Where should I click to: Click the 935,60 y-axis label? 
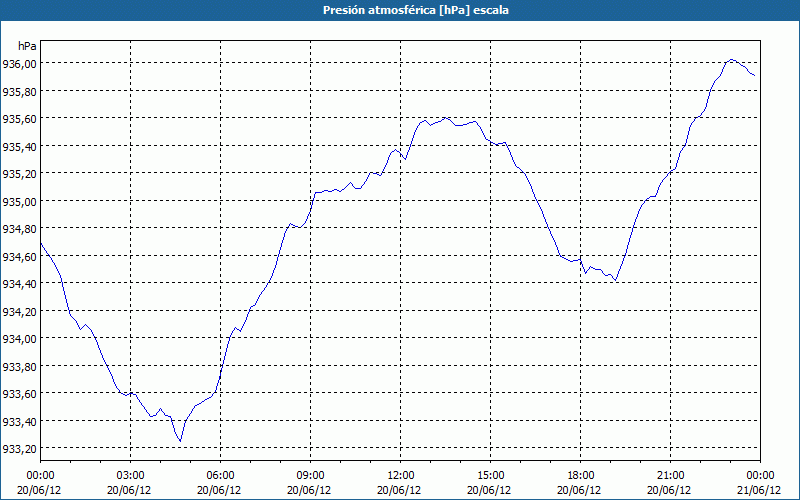click(19, 119)
